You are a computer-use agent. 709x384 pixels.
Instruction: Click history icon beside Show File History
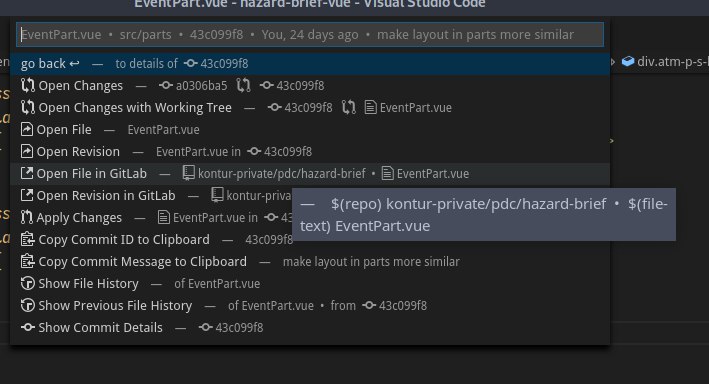click(x=28, y=284)
